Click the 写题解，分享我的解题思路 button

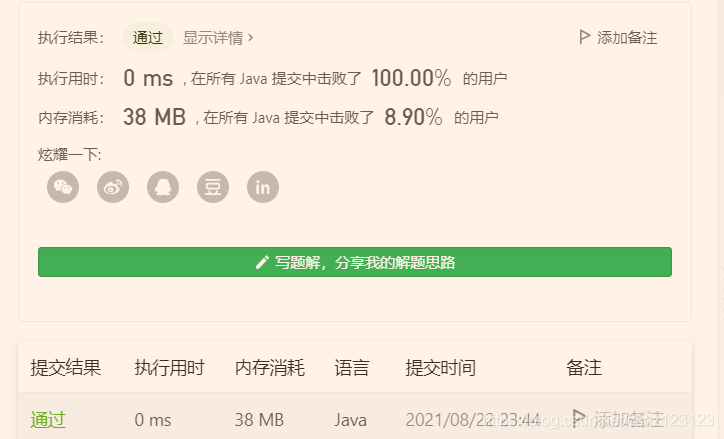point(355,262)
